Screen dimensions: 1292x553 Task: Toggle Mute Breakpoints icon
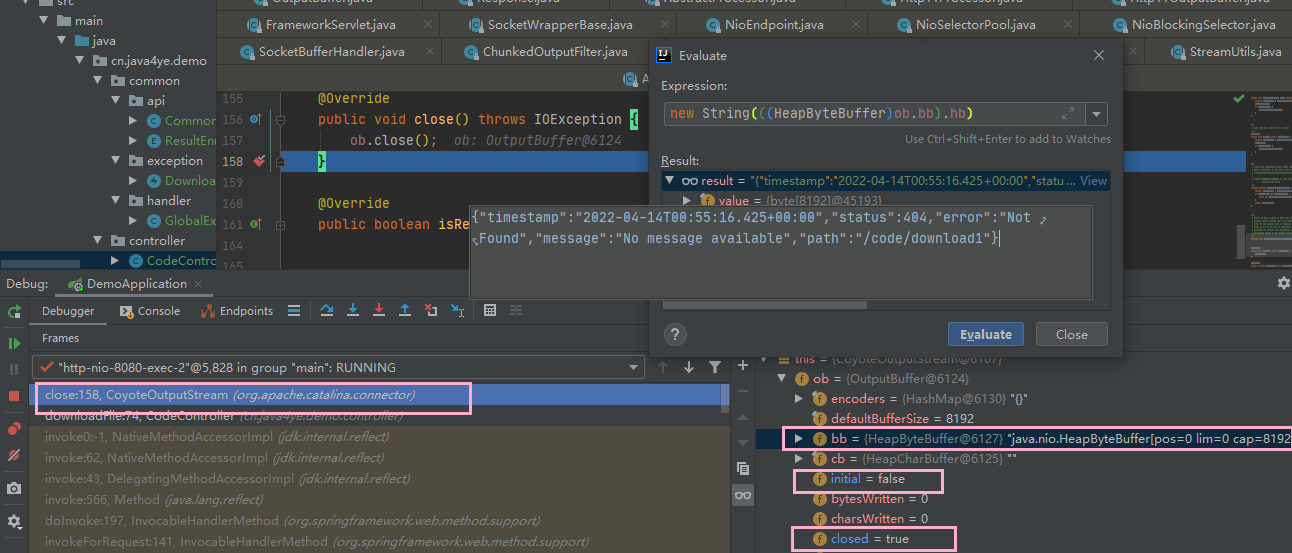[14, 455]
